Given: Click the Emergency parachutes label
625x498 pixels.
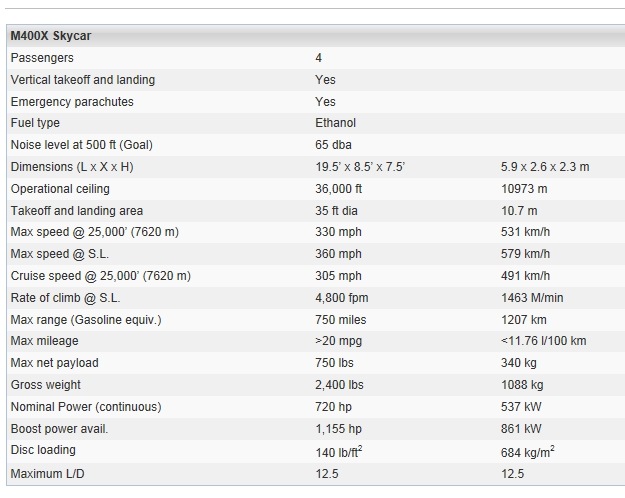Looking at the screenshot, I should (72, 102).
